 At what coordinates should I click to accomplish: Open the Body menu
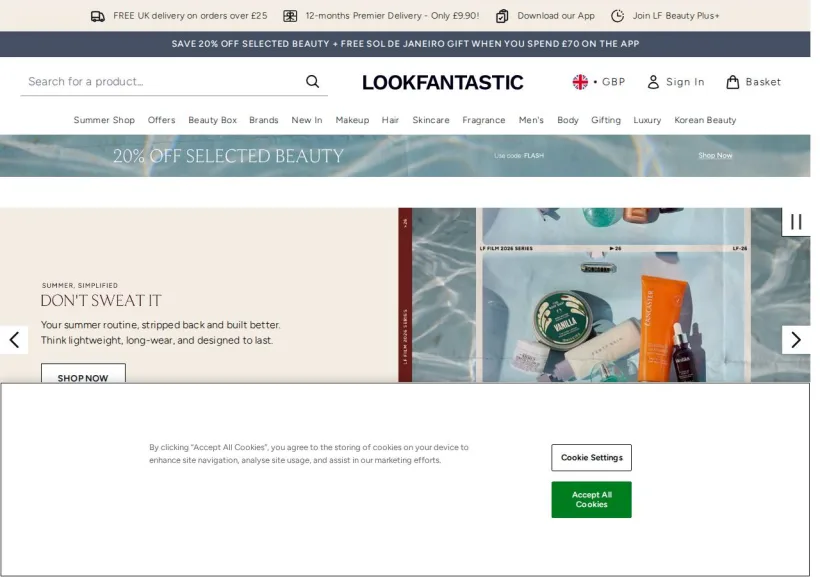click(x=568, y=120)
